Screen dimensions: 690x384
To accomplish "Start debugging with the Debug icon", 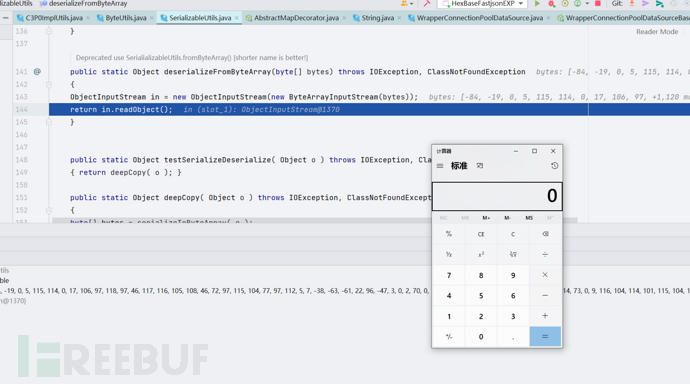I will point(551,4).
